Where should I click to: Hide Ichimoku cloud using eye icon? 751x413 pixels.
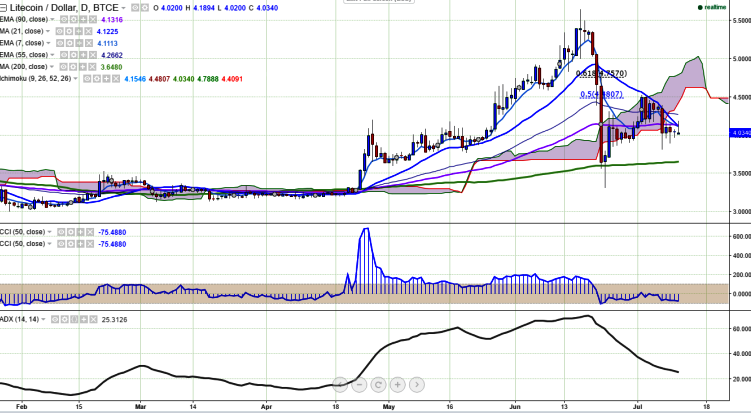[x=87, y=79]
